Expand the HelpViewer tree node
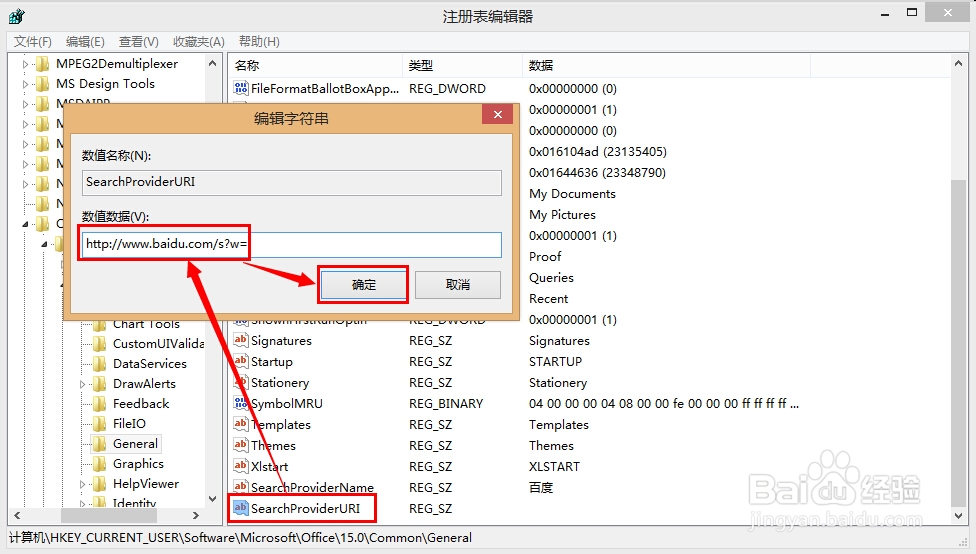Image resolution: width=976 pixels, height=554 pixels. point(82,484)
